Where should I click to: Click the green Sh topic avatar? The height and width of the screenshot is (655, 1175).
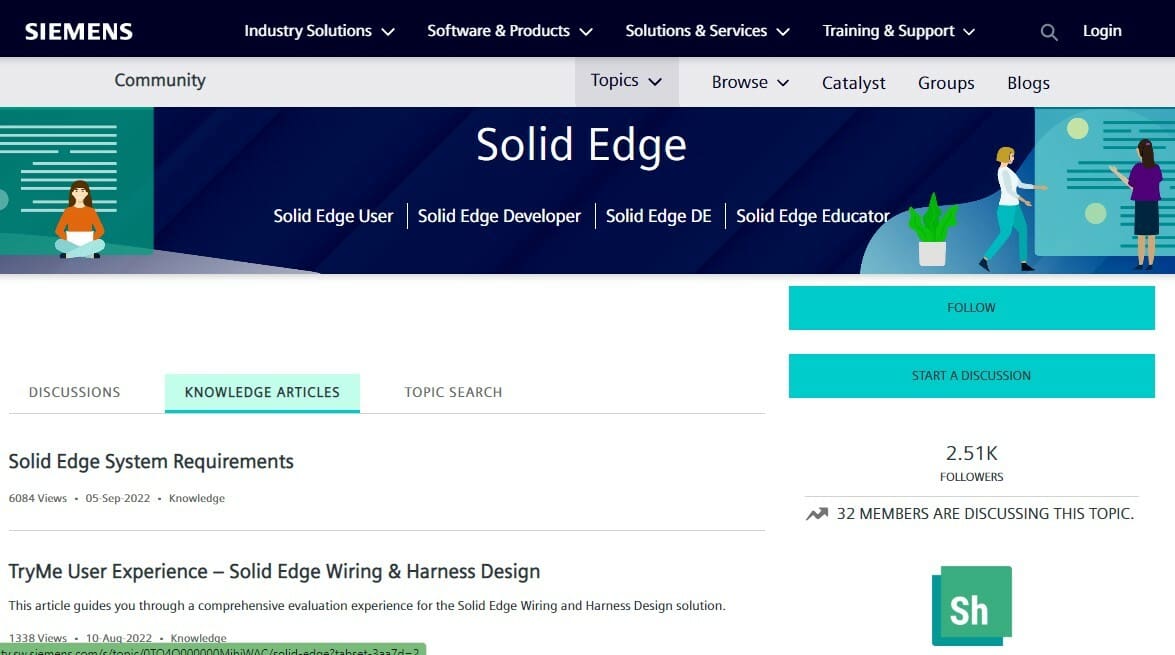point(972,606)
